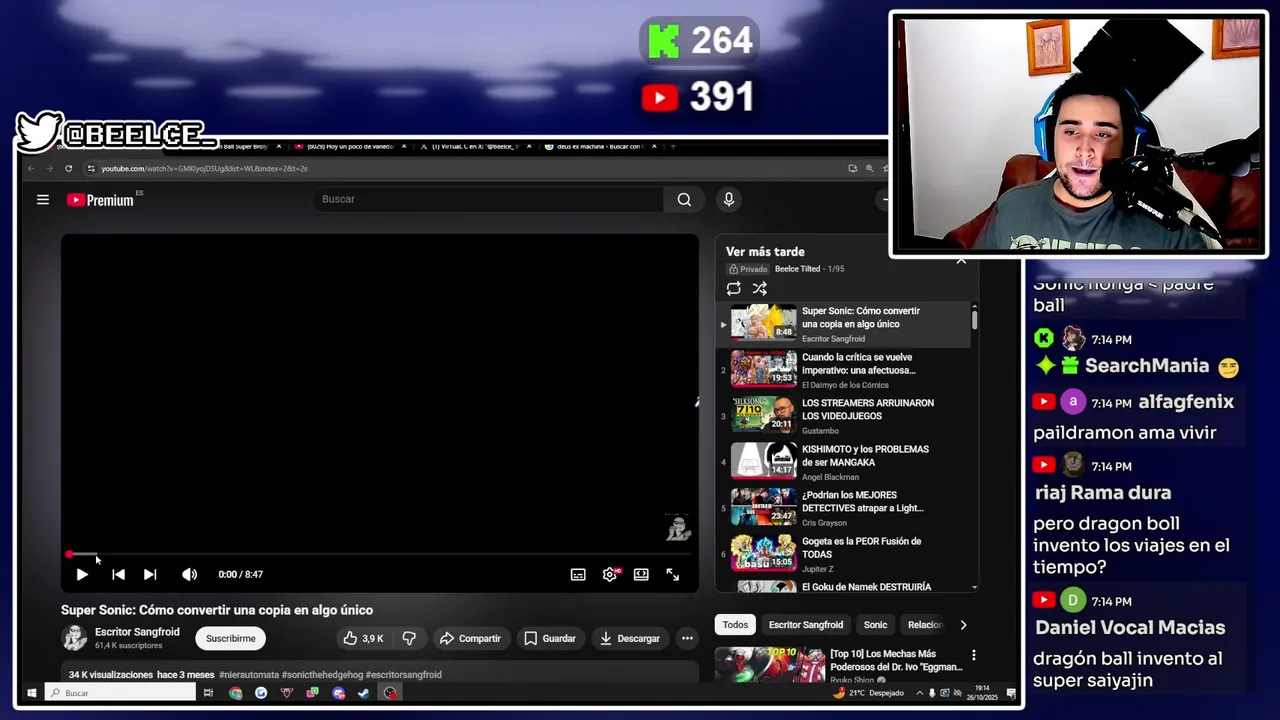Viewport: 1280px width, 720px height.
Task: Seek on the video progress bar
Action: click(x=380, y=554)
